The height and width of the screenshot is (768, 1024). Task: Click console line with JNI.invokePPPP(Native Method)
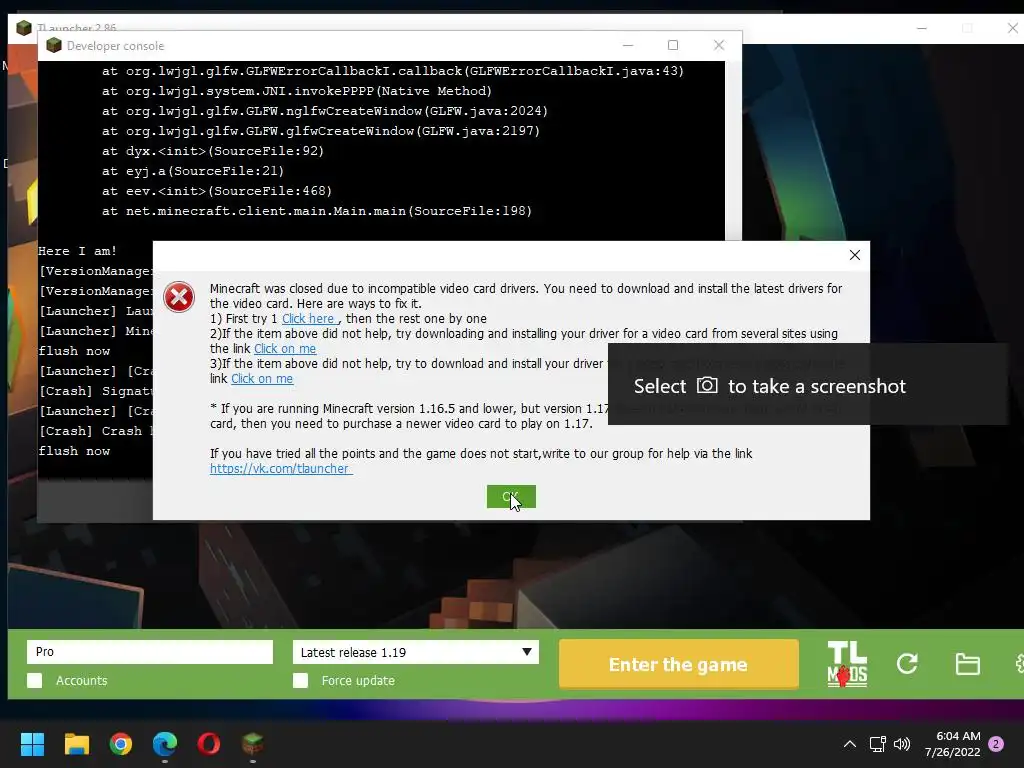coord(296,91)
